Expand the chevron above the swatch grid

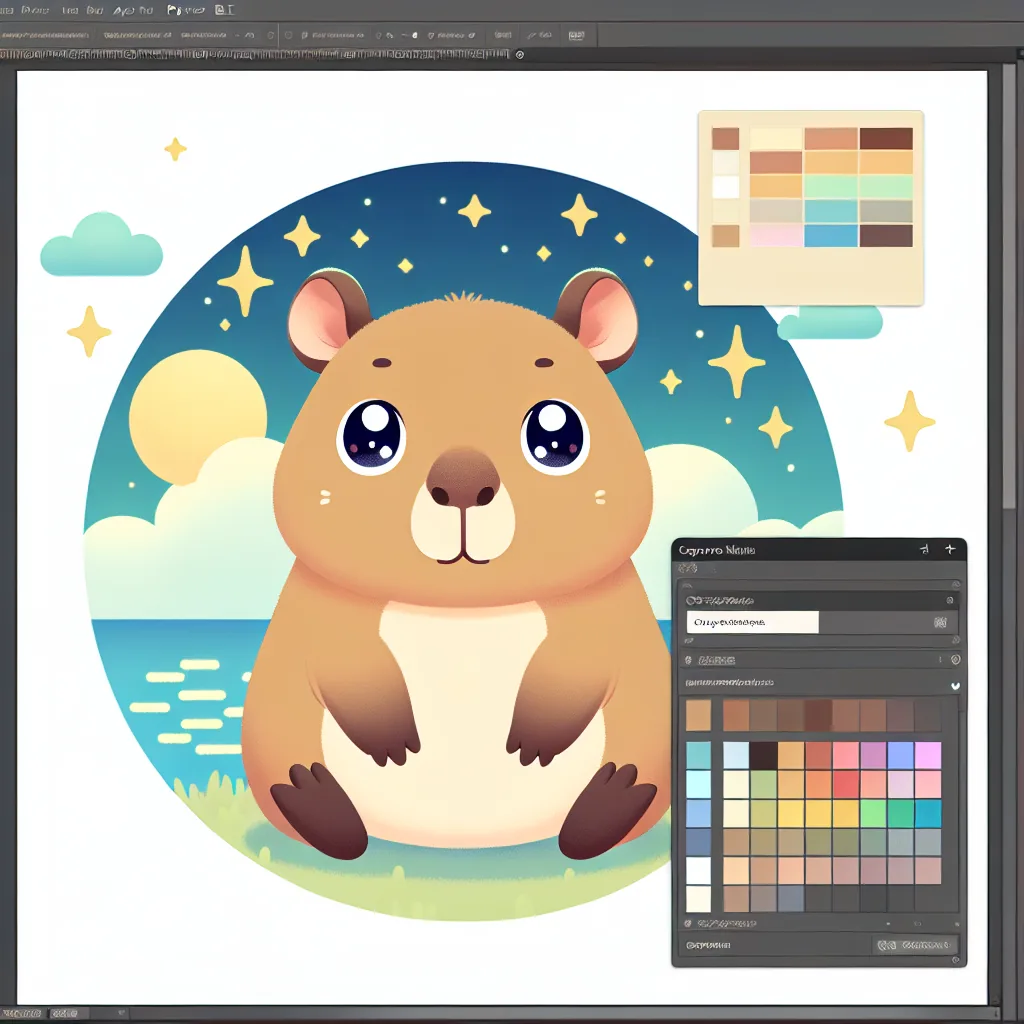(954, 685)
